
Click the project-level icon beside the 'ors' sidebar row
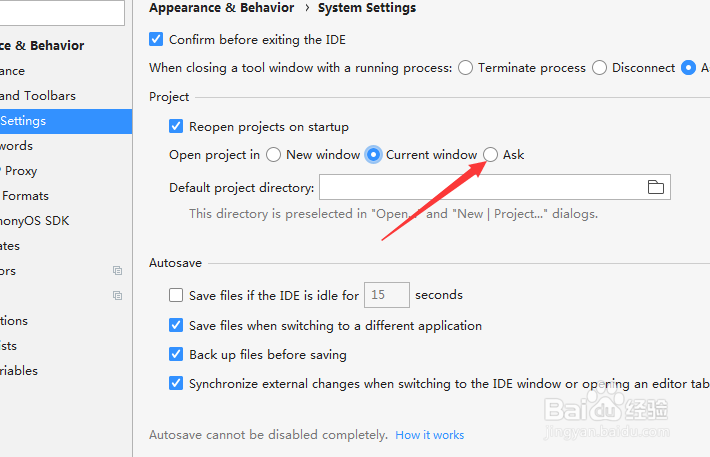(x=117, y=271)
